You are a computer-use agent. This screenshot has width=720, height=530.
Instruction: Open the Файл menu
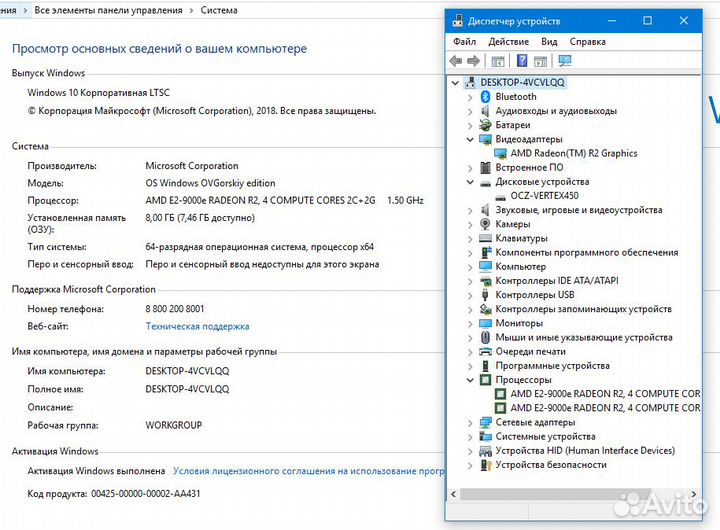pos(464,41)
